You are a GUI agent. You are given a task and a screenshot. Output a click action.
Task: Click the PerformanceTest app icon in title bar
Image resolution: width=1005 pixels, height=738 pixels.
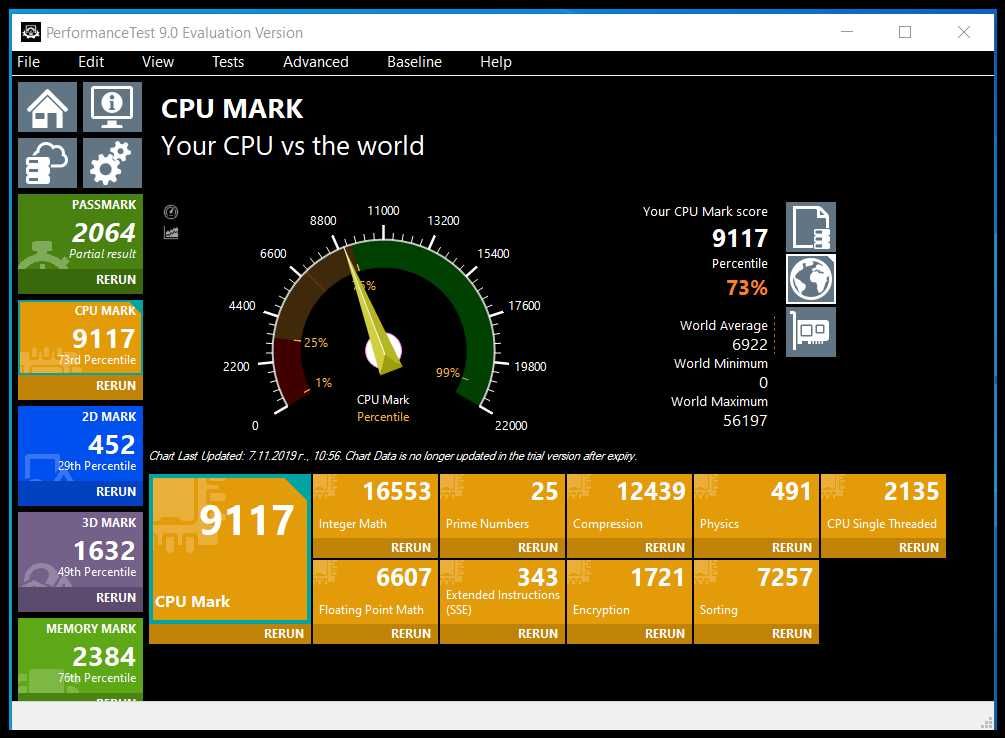31,32
